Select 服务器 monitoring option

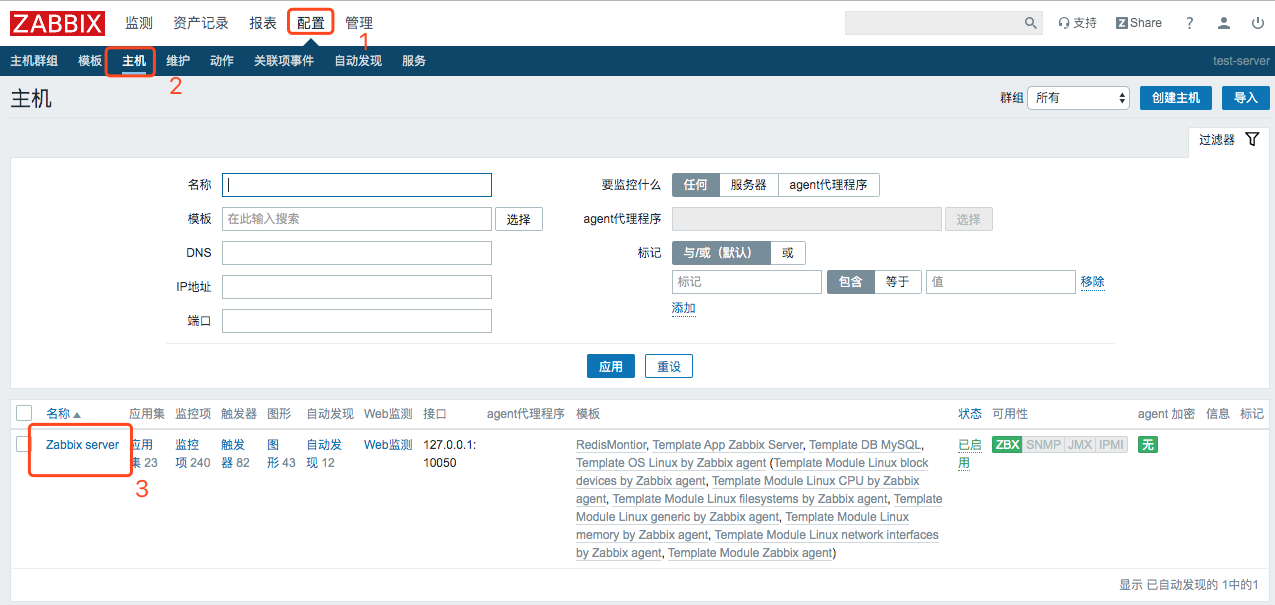click(748, 185)
